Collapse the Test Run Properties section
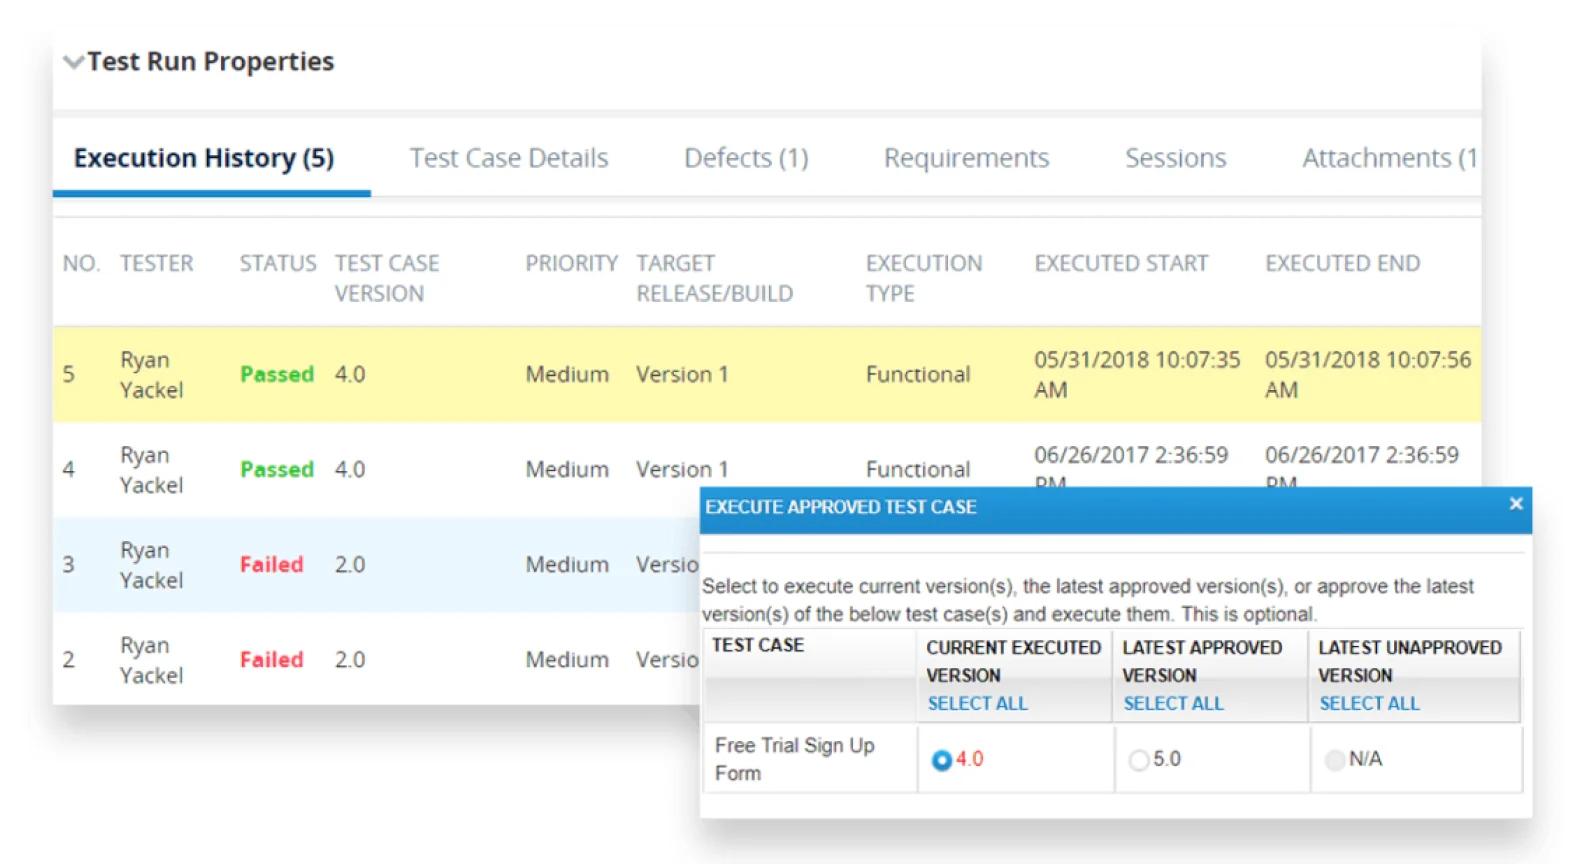Viewport: 1580px width, 864px height. (x=73, y=62)
